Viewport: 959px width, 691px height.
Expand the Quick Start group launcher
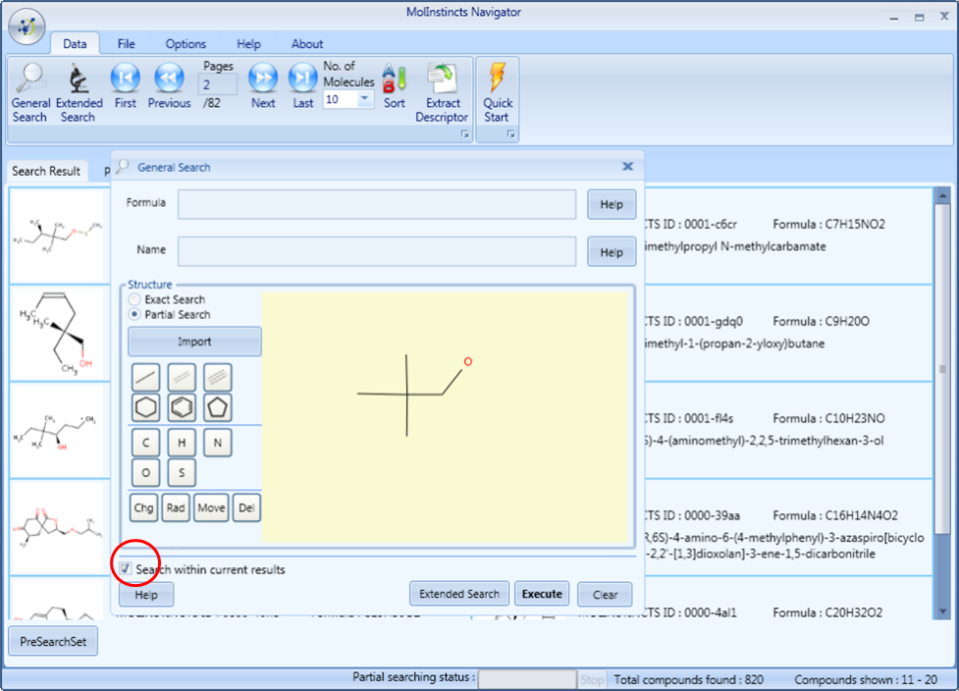coord(511,134)
